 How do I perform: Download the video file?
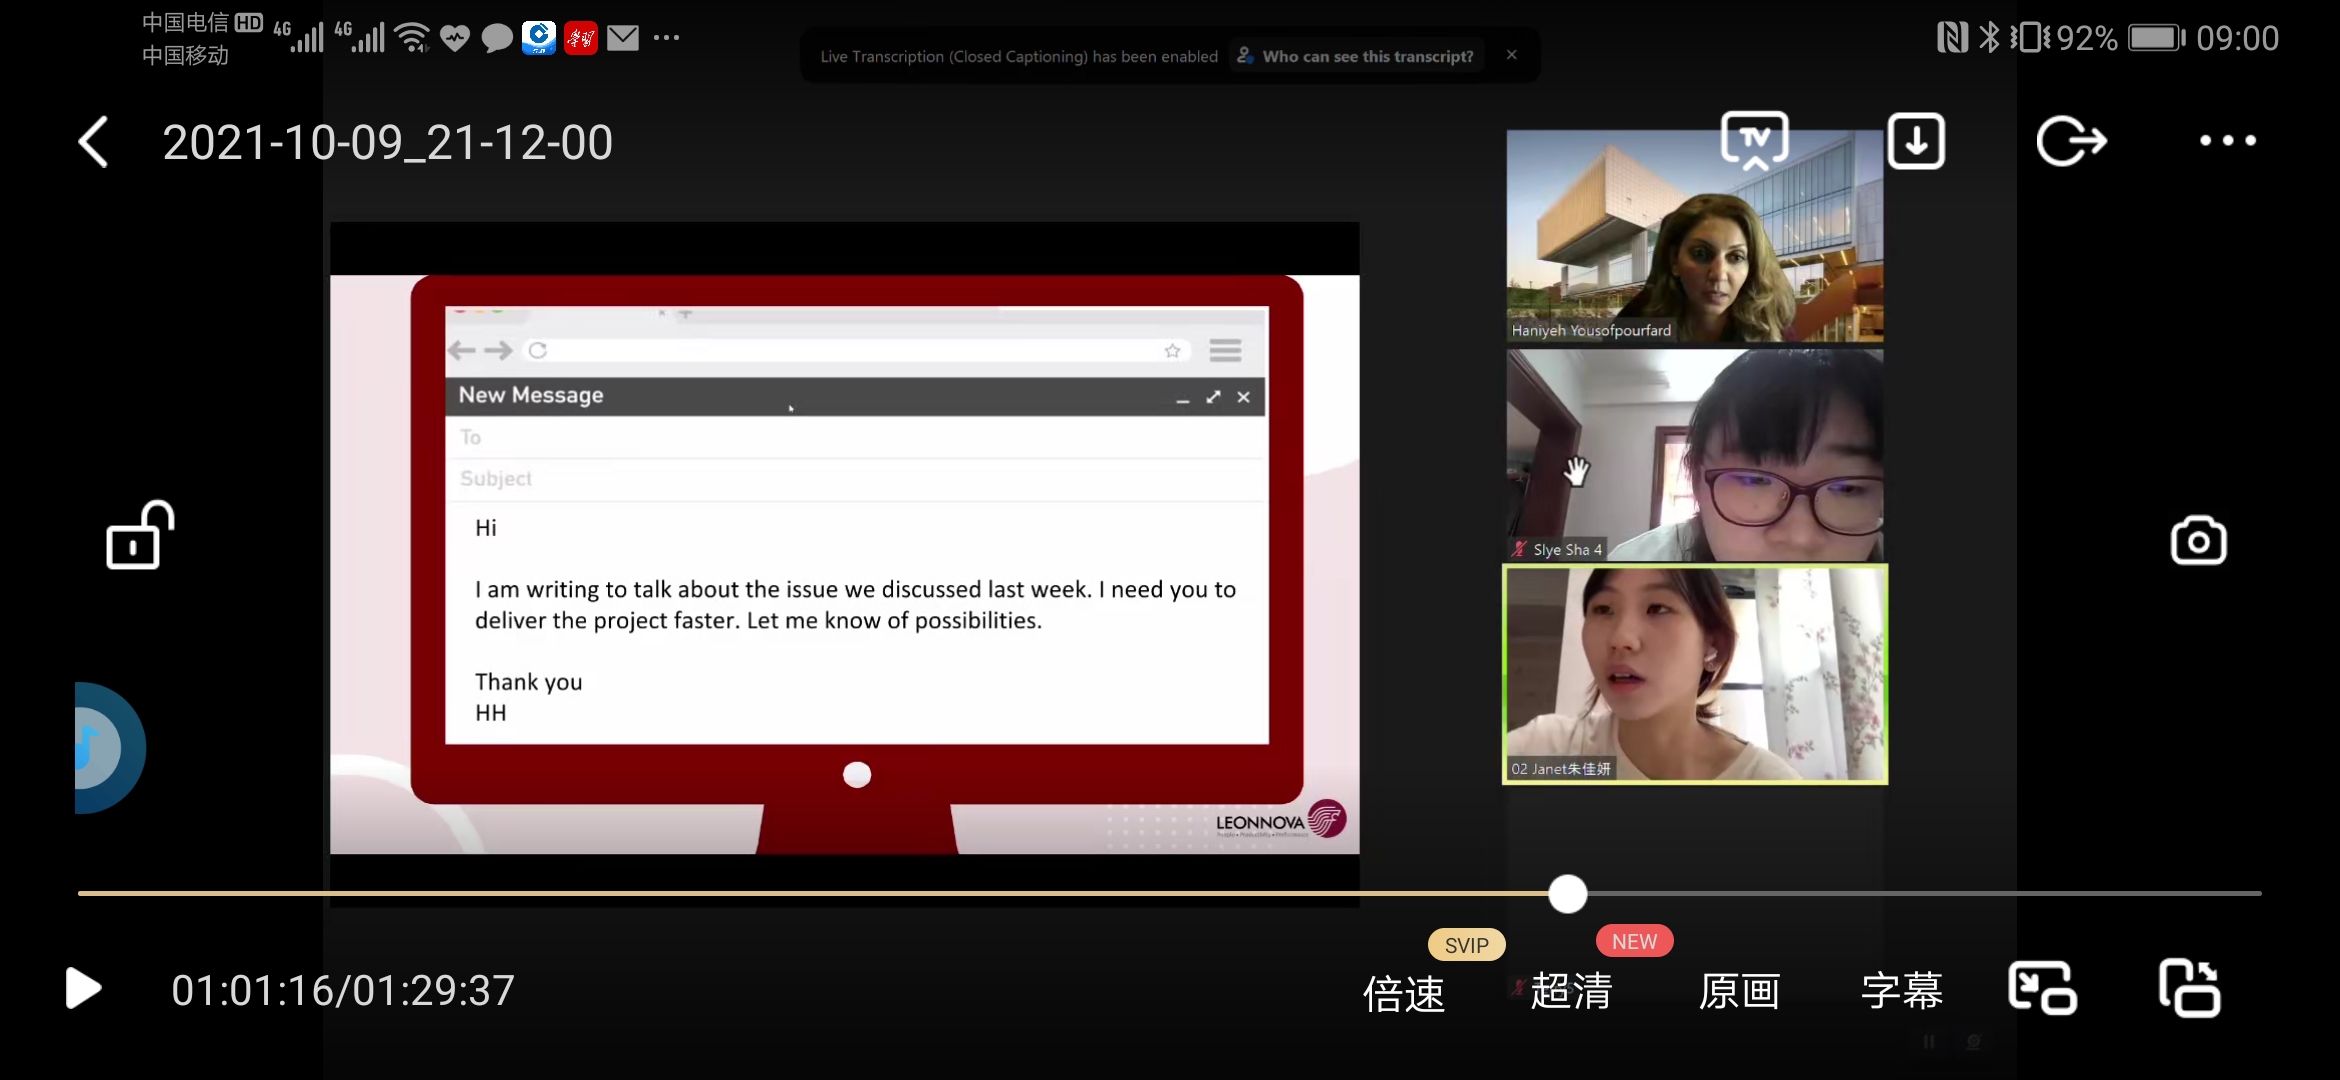[x=1916, y=141]
